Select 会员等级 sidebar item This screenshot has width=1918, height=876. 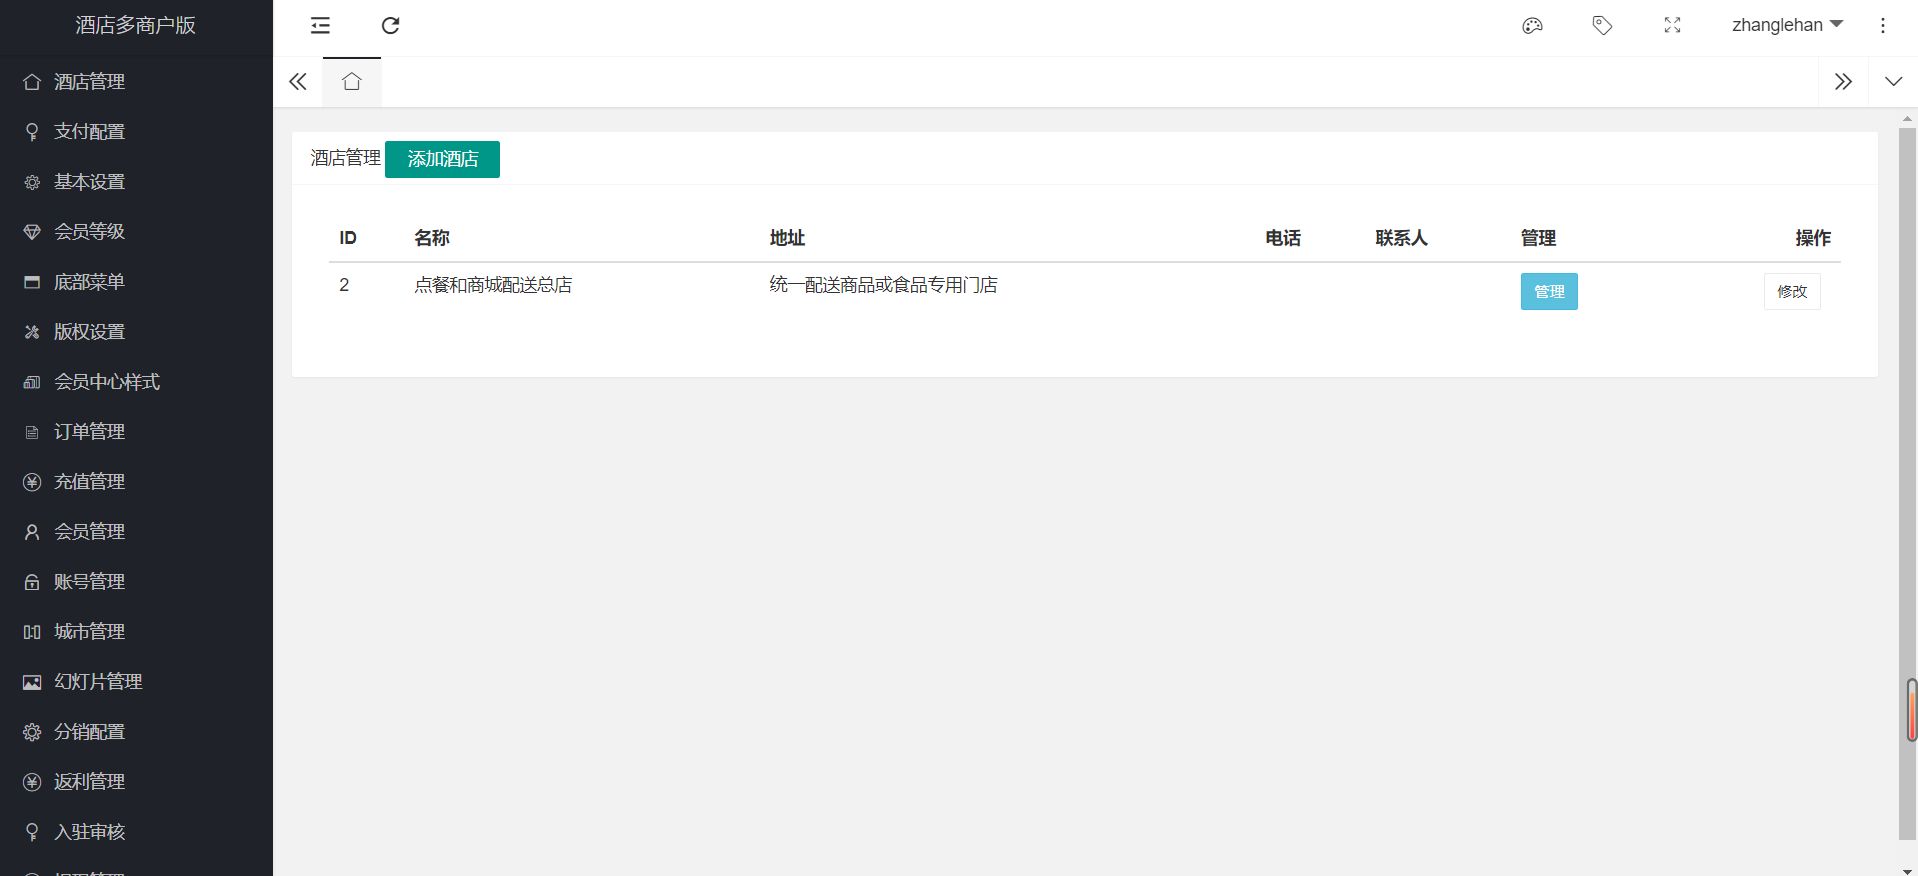[x=90, y=232]
